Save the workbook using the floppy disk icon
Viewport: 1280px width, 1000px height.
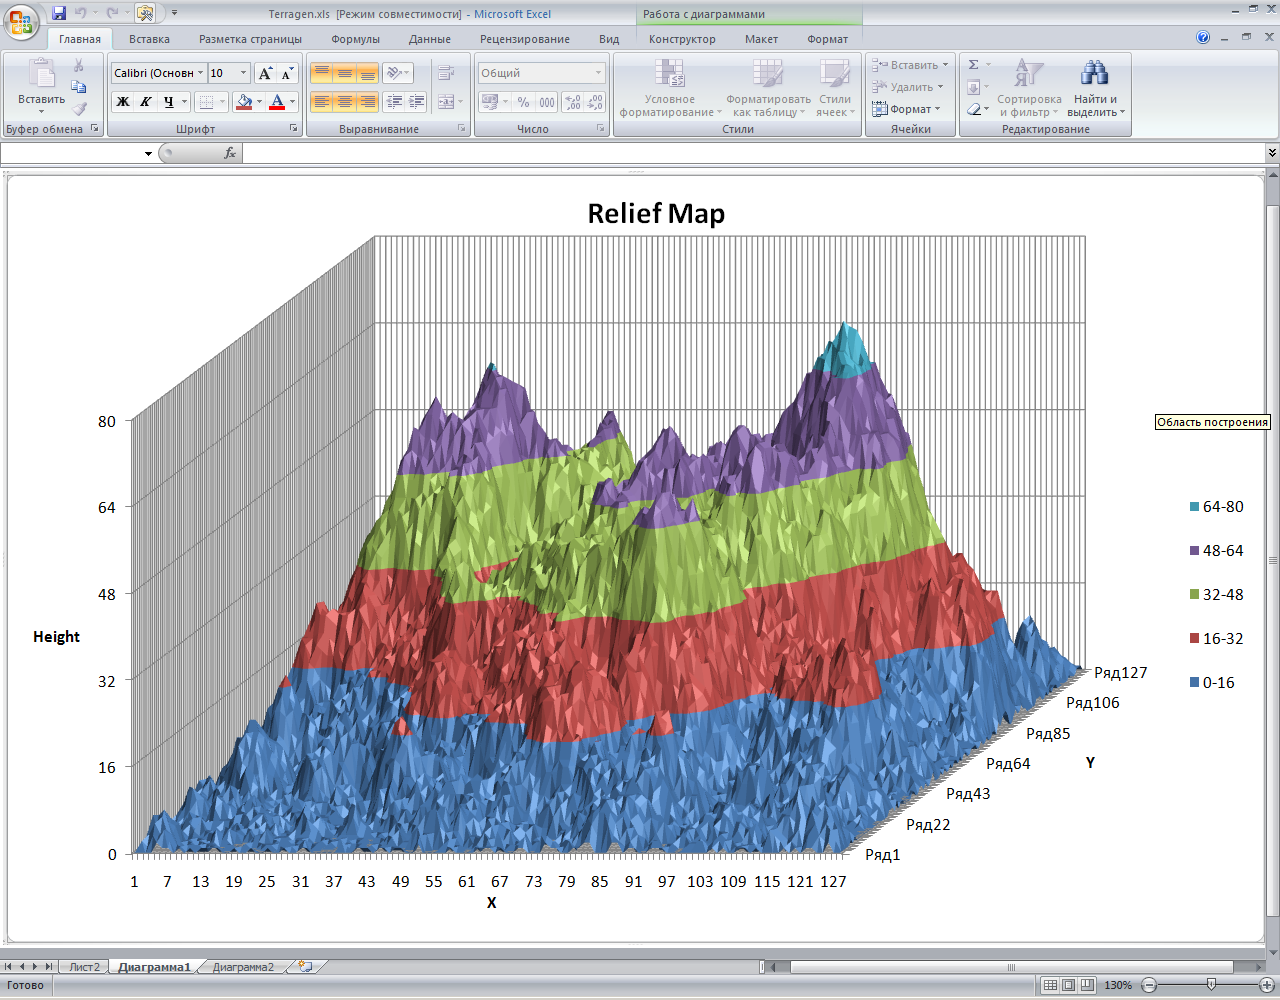pos(59,13)
